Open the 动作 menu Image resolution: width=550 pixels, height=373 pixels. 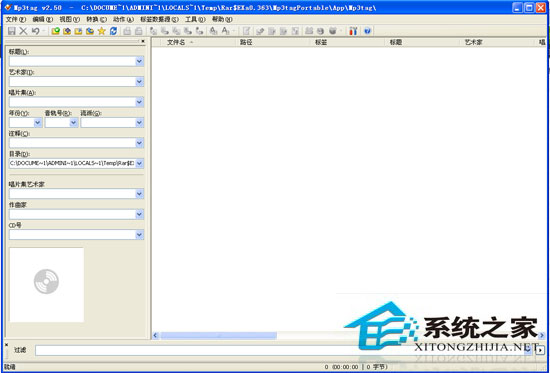123,19
